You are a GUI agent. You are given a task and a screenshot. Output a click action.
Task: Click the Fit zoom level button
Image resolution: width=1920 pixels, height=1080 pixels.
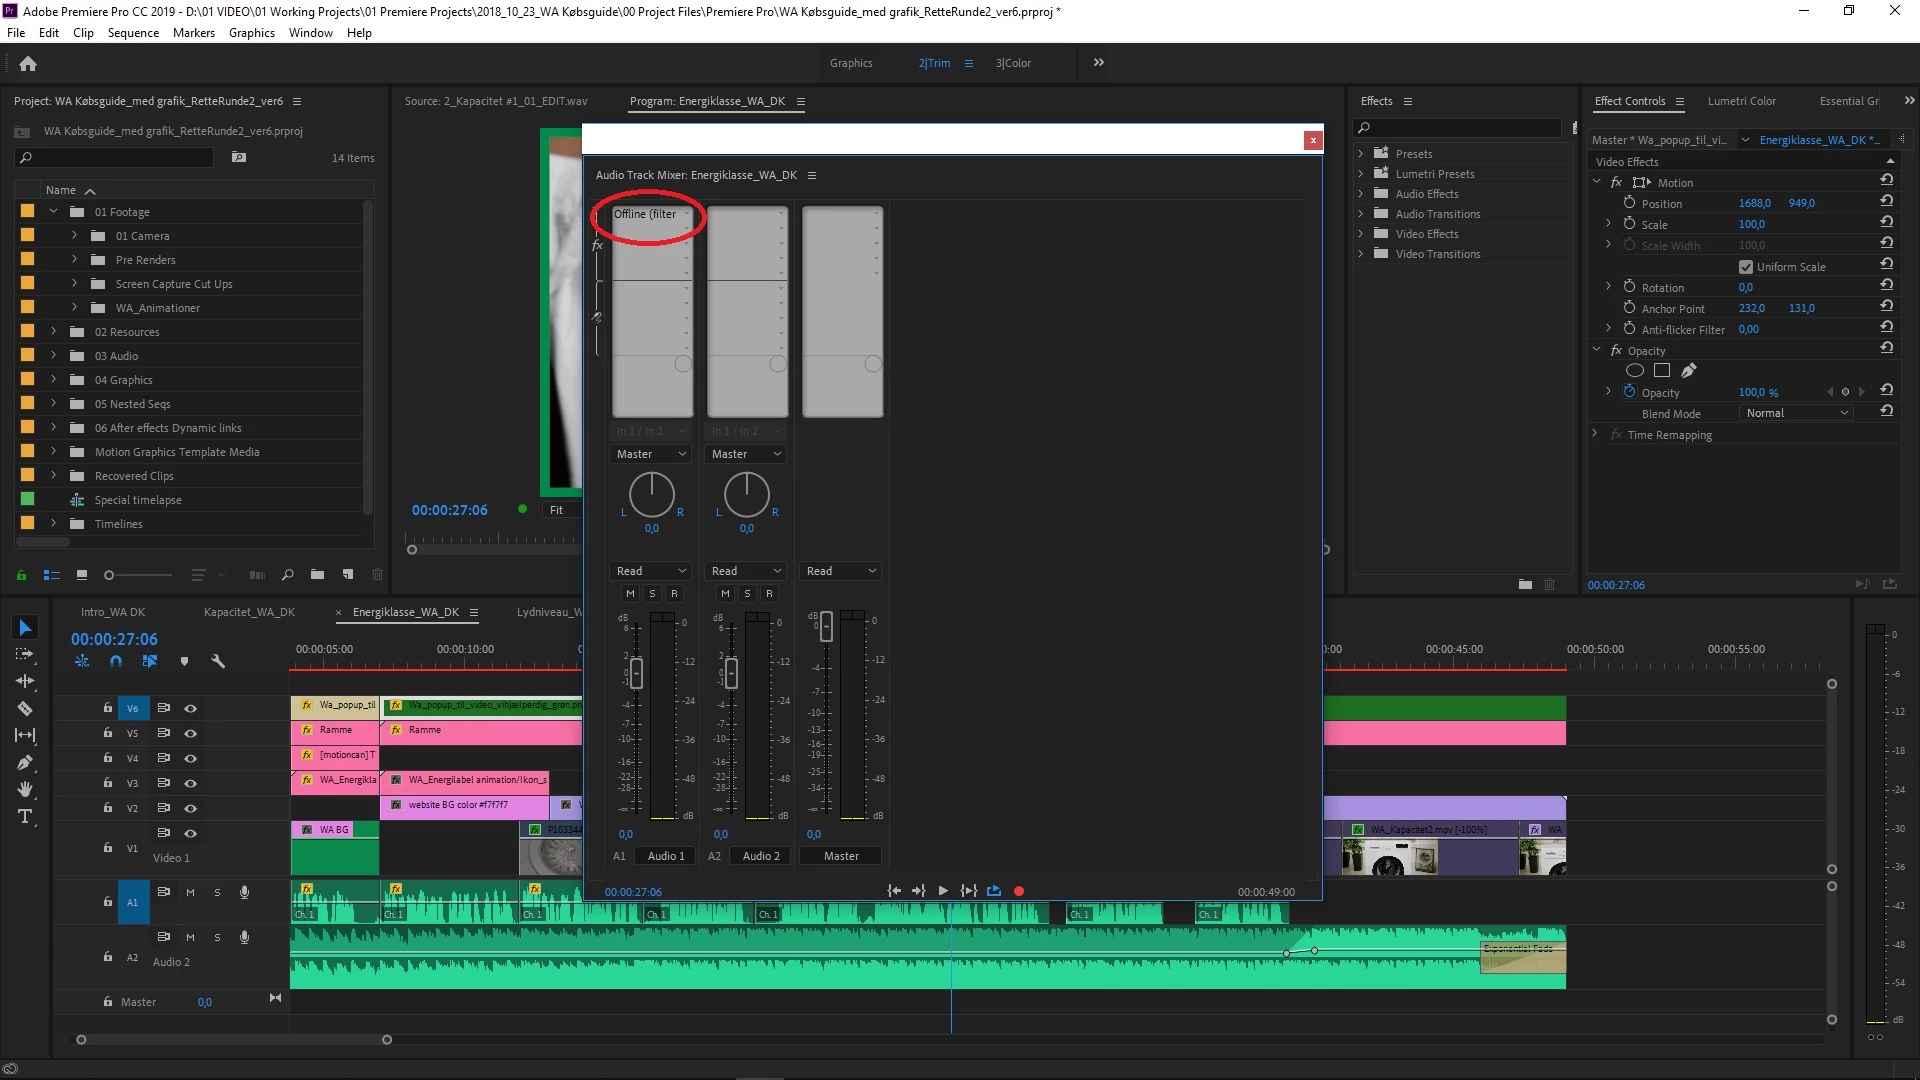[x=558, y=510]
